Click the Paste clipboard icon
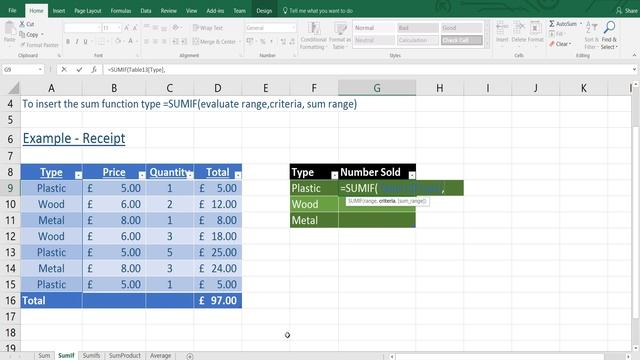640x360 pixels. (10, 29)
